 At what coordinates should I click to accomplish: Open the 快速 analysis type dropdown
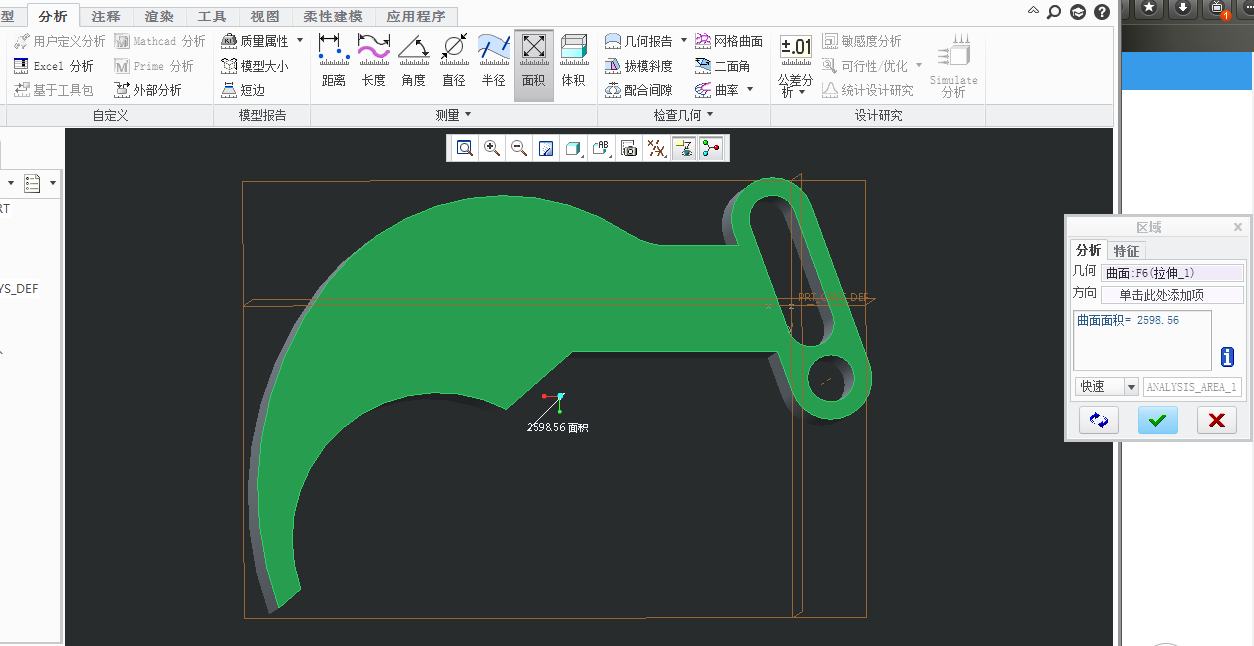(x=1131, y=387)
